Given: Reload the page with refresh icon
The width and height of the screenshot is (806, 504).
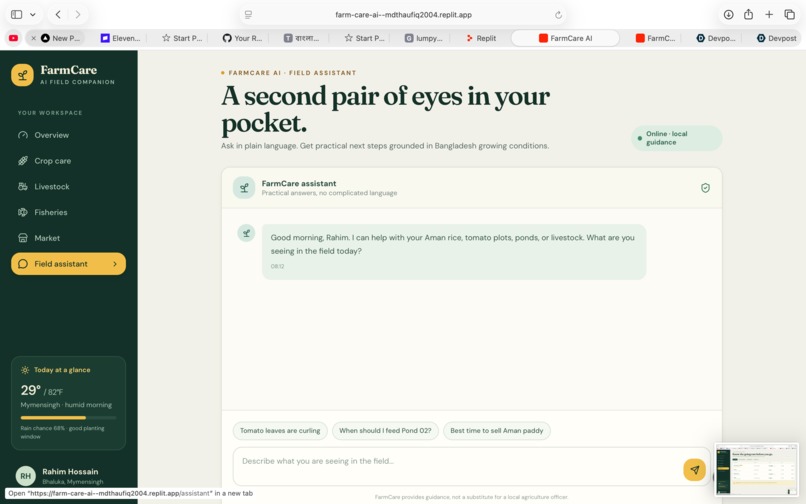Looking at the screenshot, I should coord(558,14).
